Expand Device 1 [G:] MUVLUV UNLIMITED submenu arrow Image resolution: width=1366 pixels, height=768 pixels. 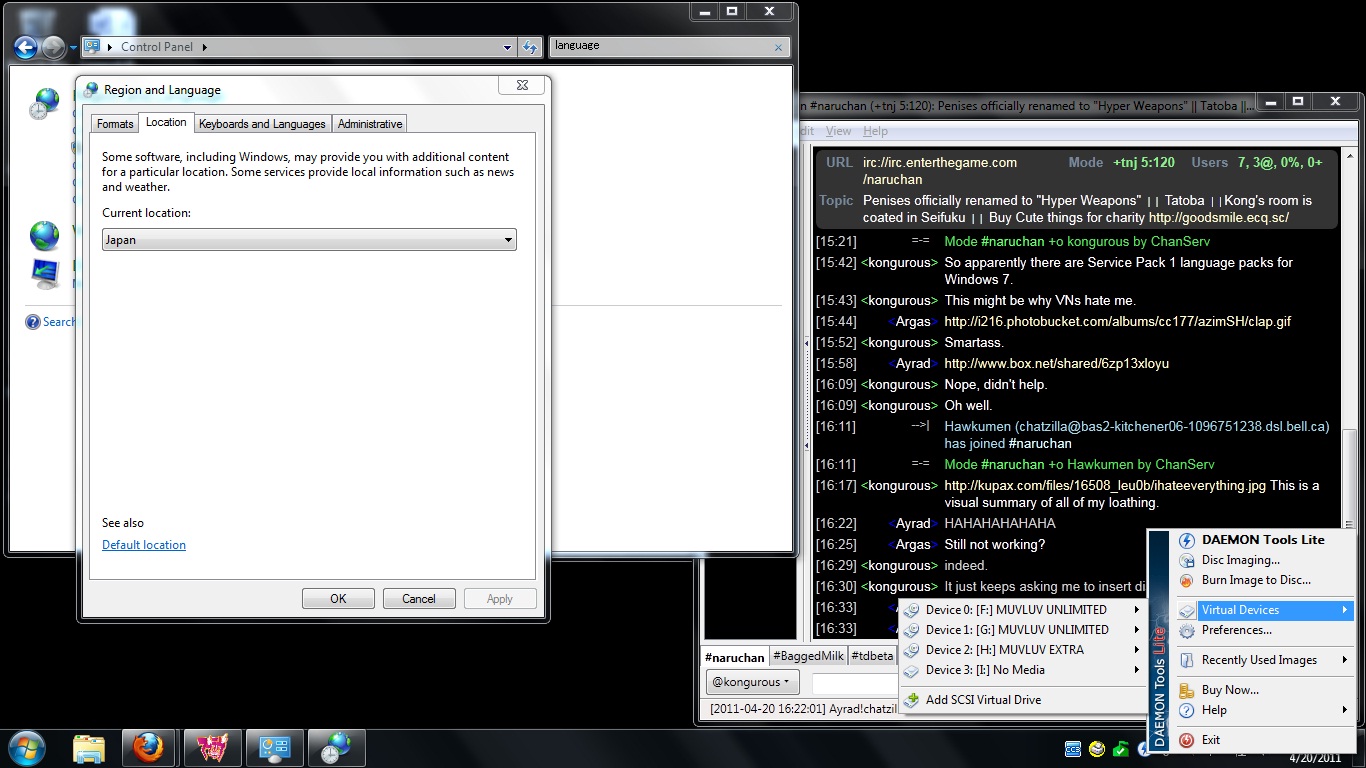tap(1137, 630)
